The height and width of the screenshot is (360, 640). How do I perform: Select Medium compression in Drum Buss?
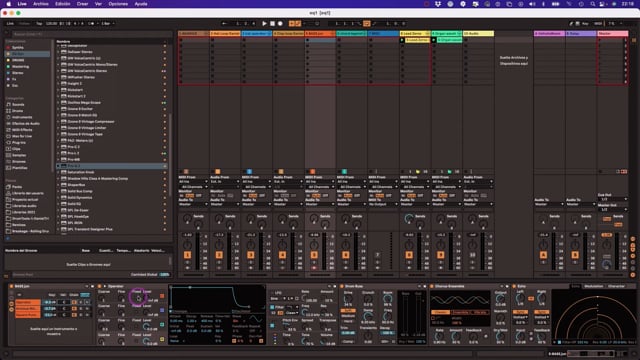pos(348,316)
